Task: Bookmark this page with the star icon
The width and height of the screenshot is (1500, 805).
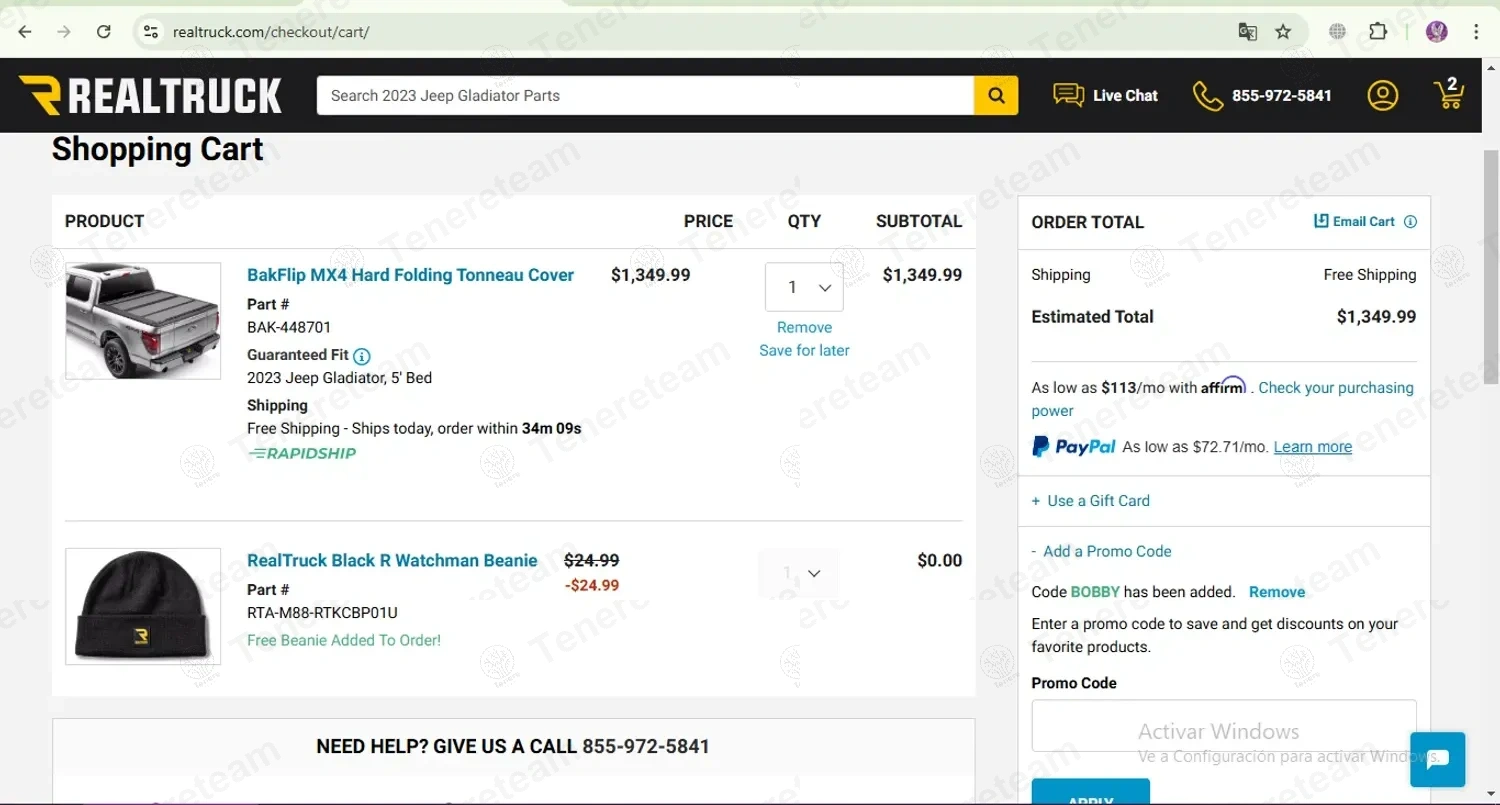Action: point(1283,32)
